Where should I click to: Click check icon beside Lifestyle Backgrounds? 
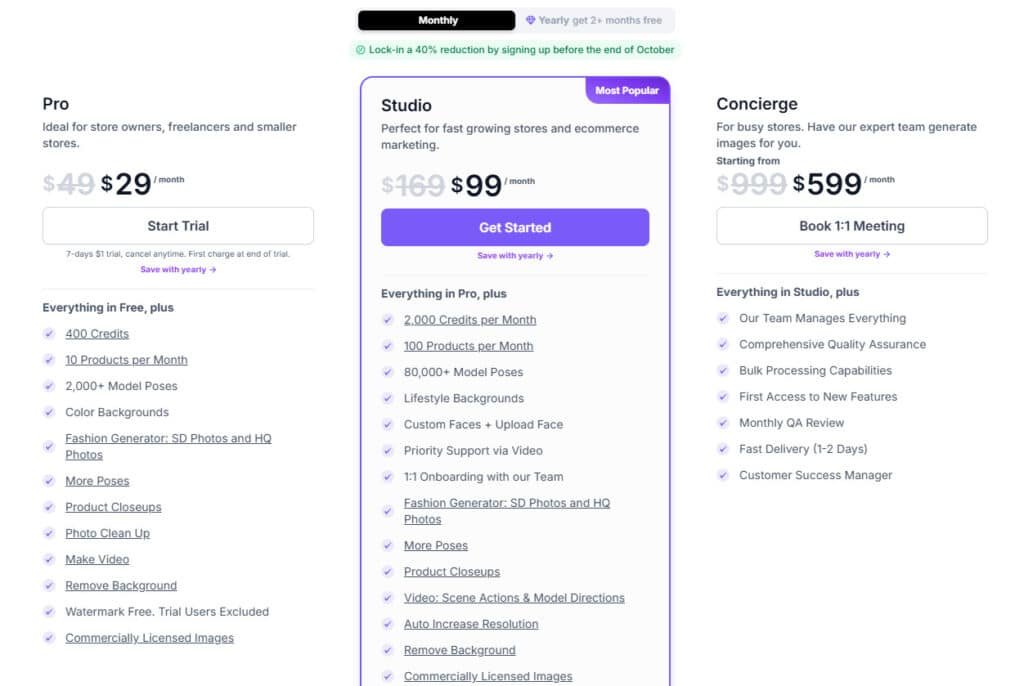387,398
